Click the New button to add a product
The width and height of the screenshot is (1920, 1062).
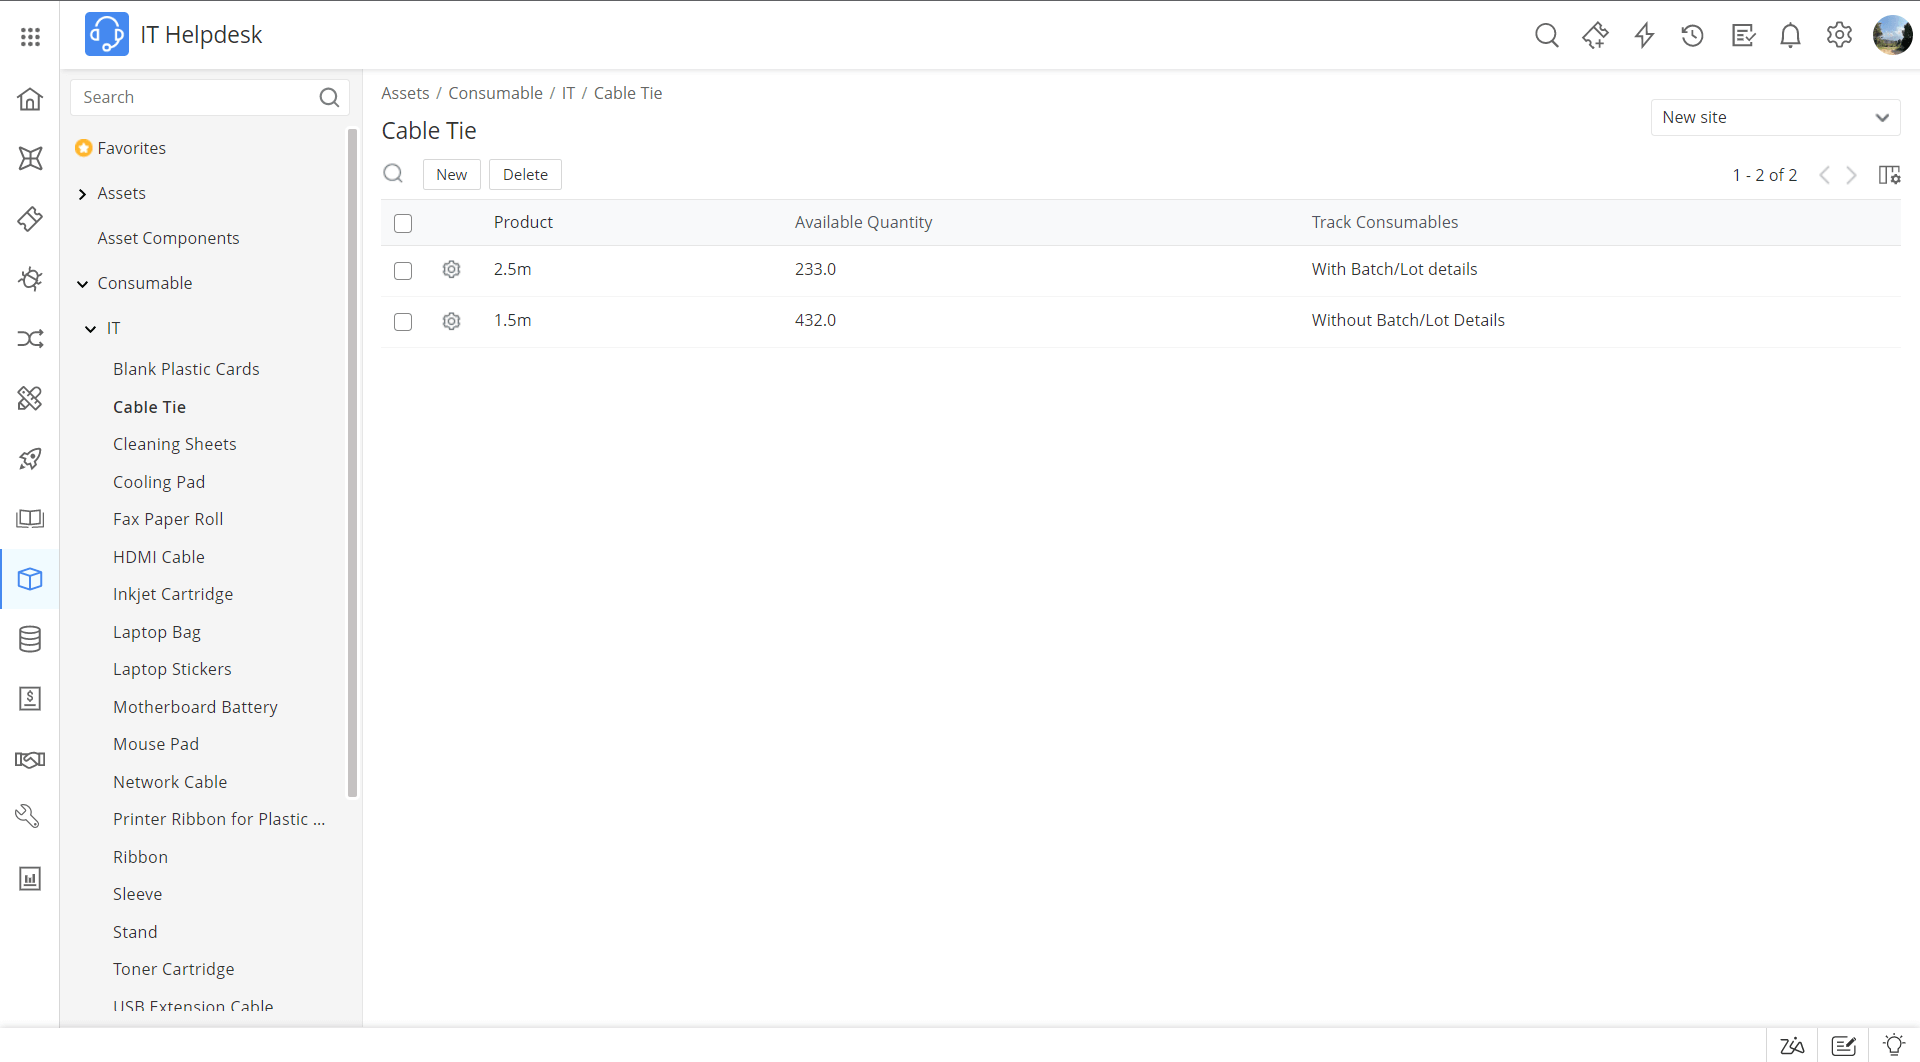pos(452,174)
